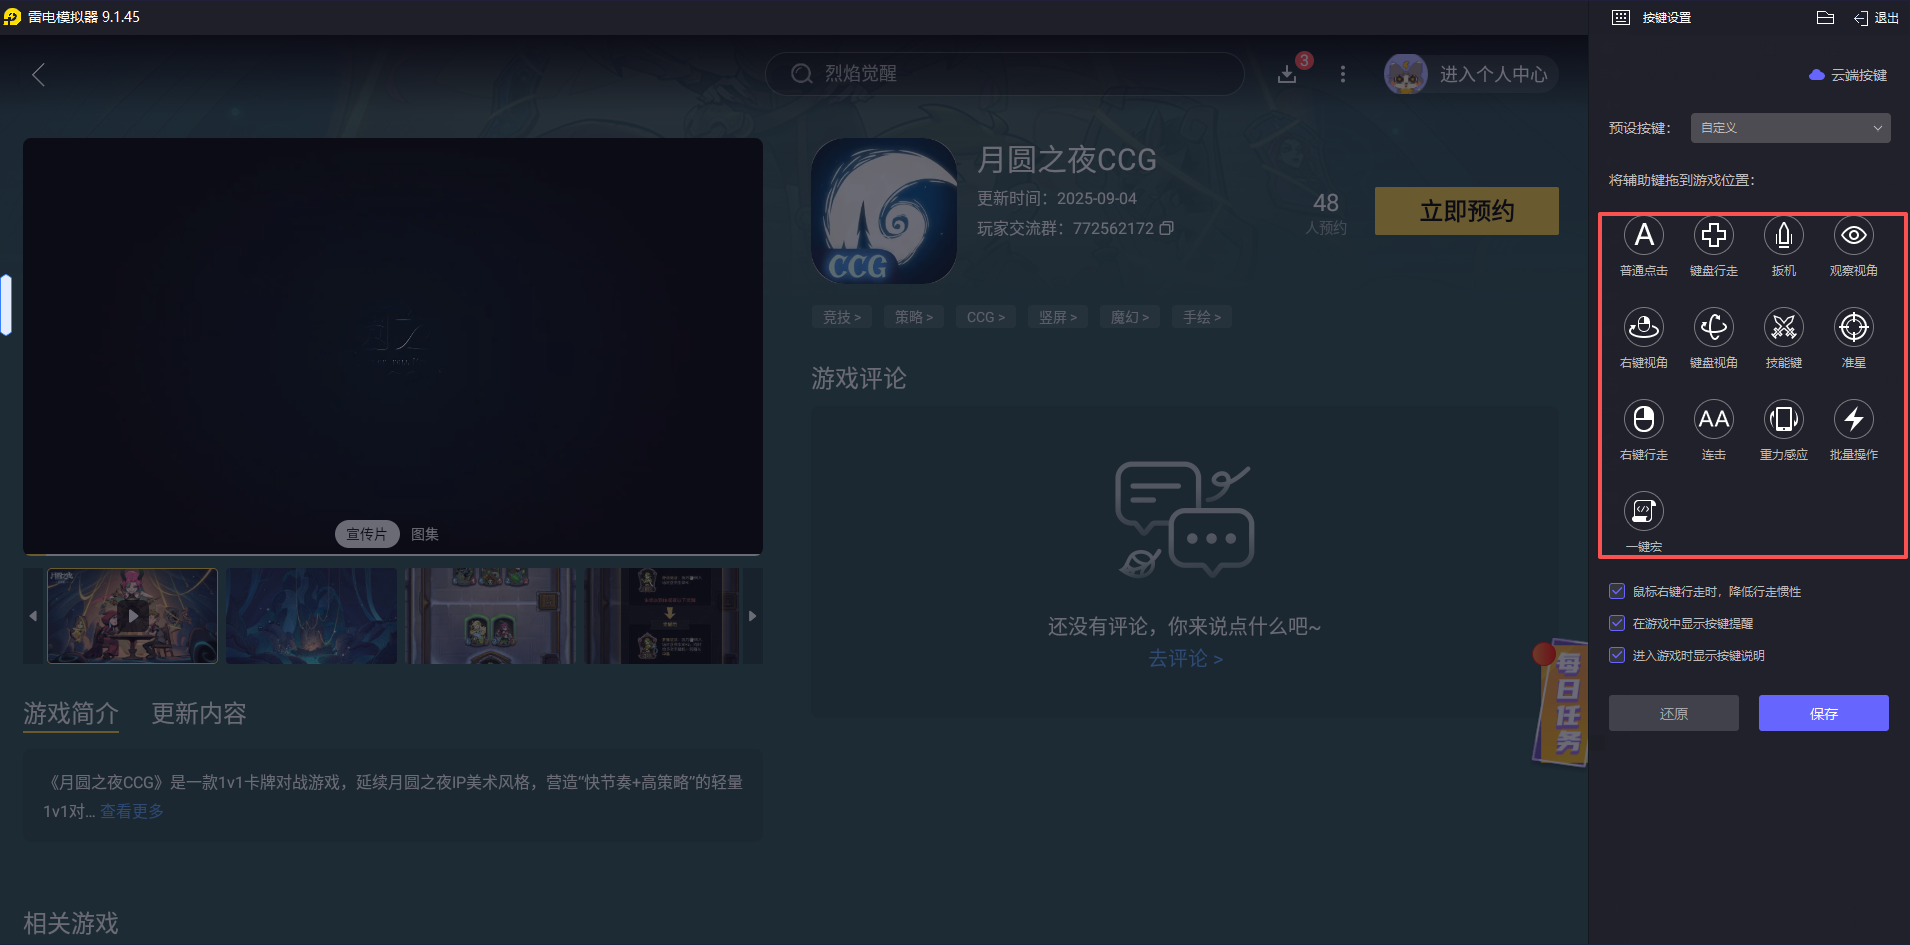Click the 立即预约 button

1467,211
